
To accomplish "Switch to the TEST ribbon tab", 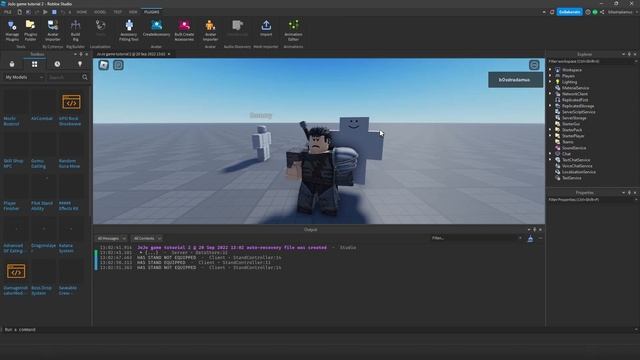I will point(118,12).
